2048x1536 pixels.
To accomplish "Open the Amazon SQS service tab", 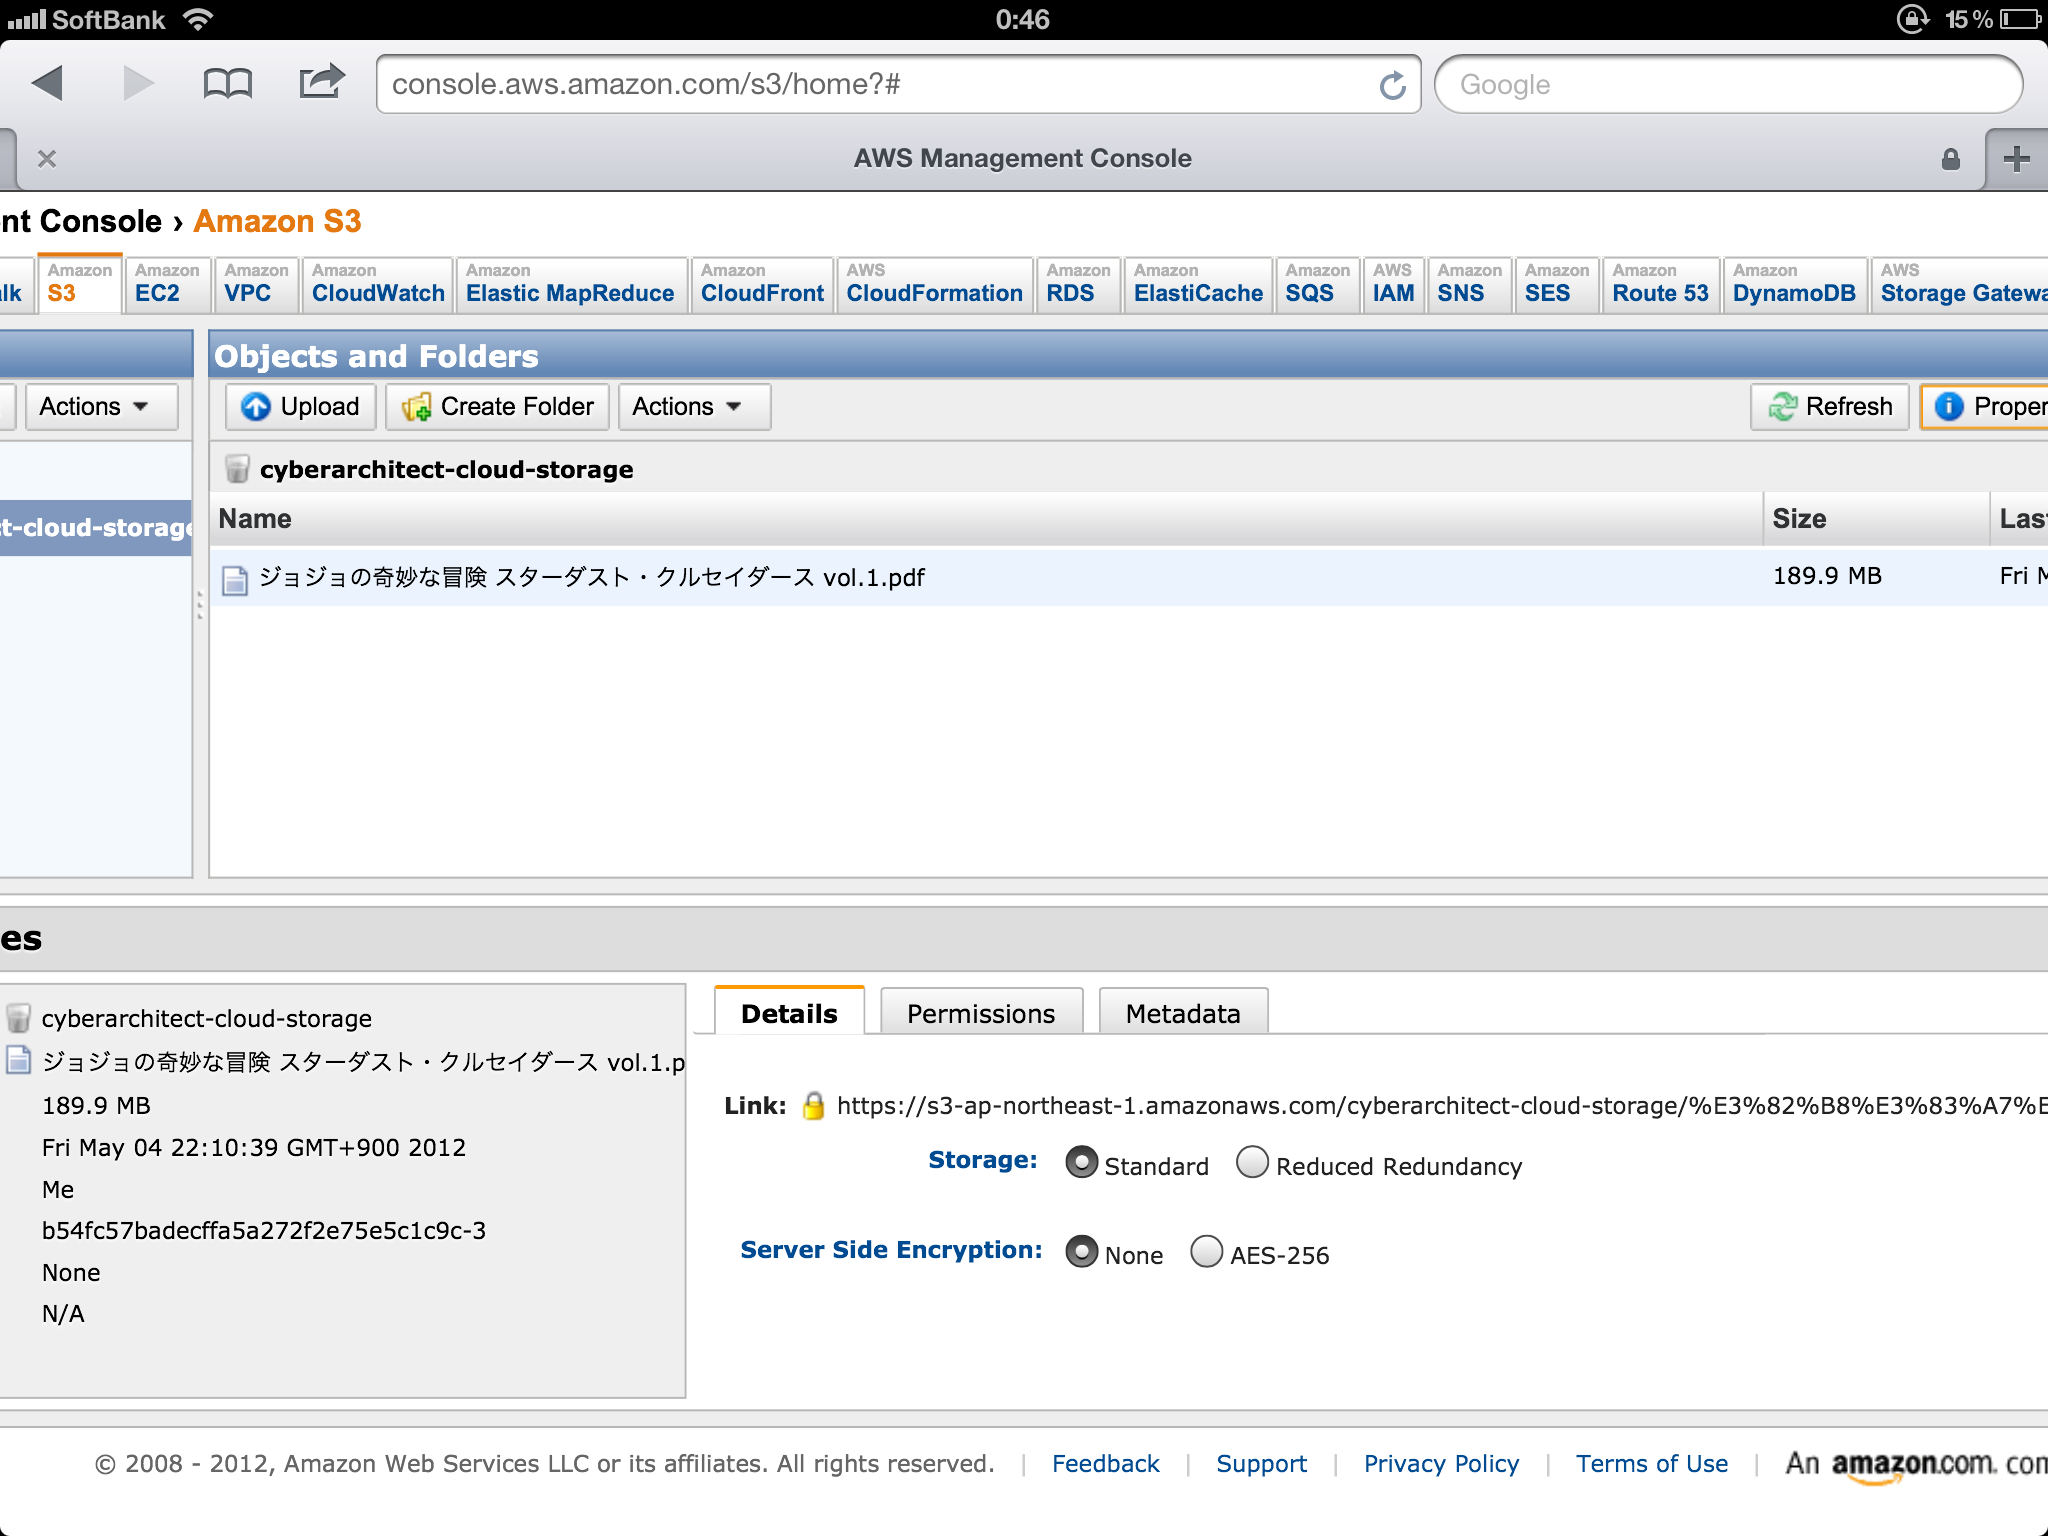I will pyautogui.click(x=1317, y=284).
